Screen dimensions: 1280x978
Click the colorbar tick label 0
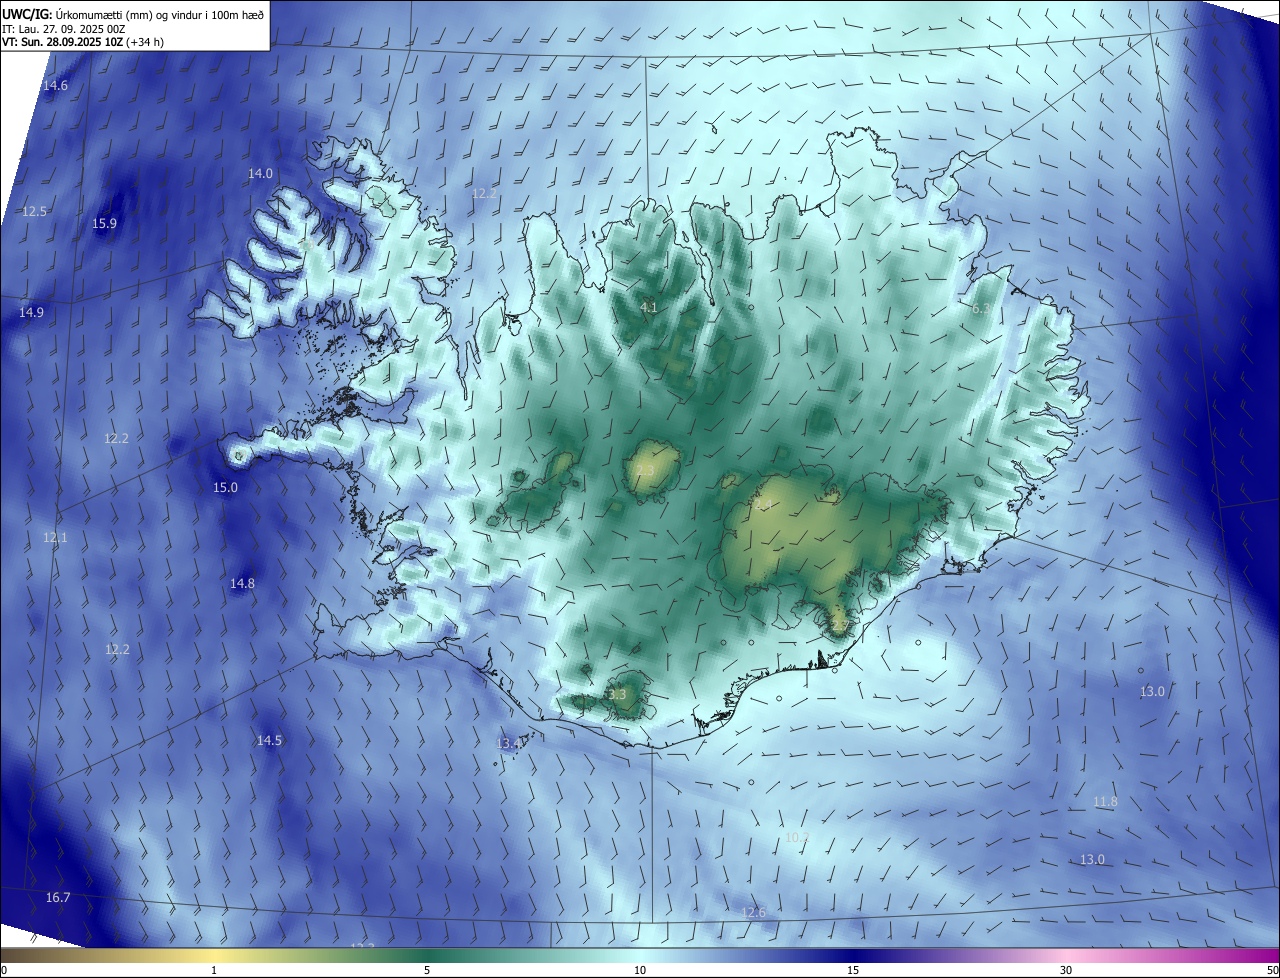coord(4,970)
